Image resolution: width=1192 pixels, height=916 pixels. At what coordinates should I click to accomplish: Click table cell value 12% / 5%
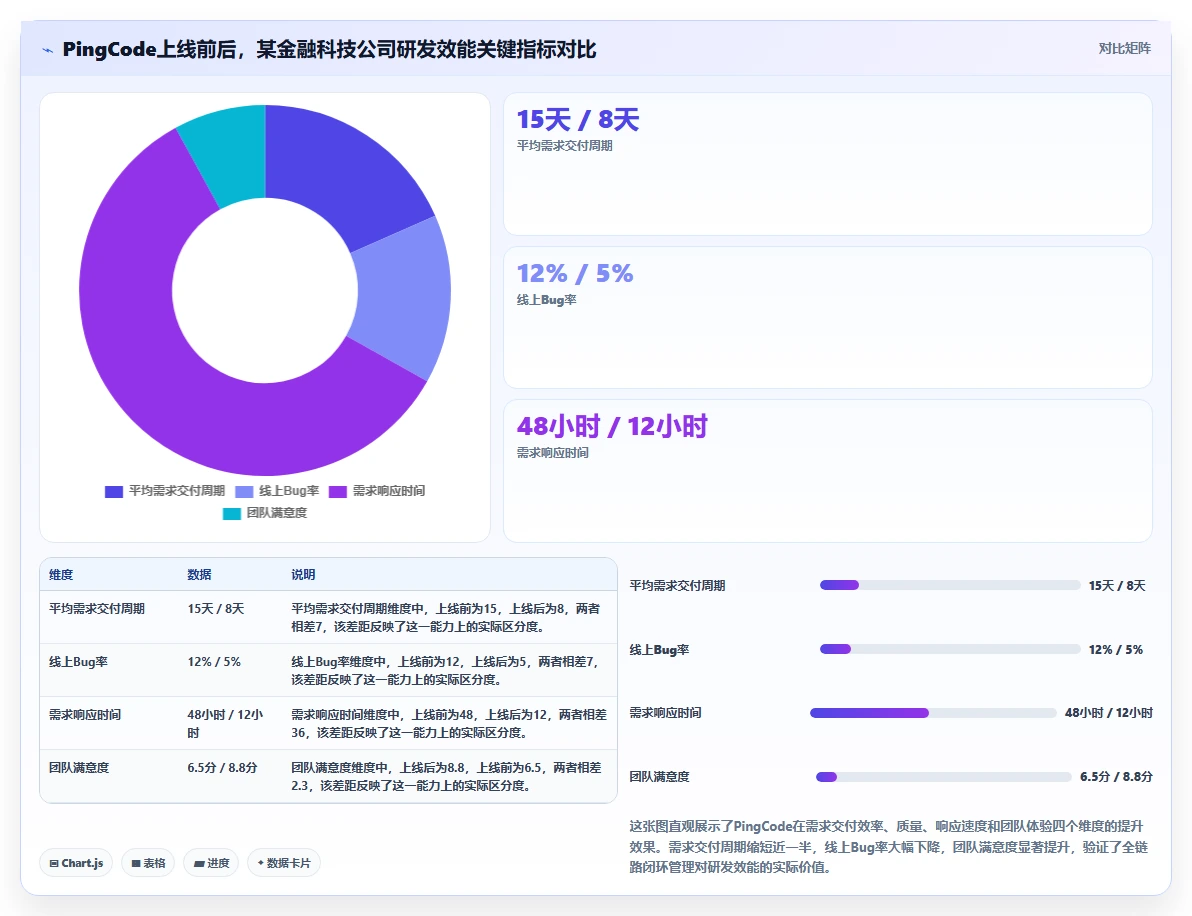(214, 662)
